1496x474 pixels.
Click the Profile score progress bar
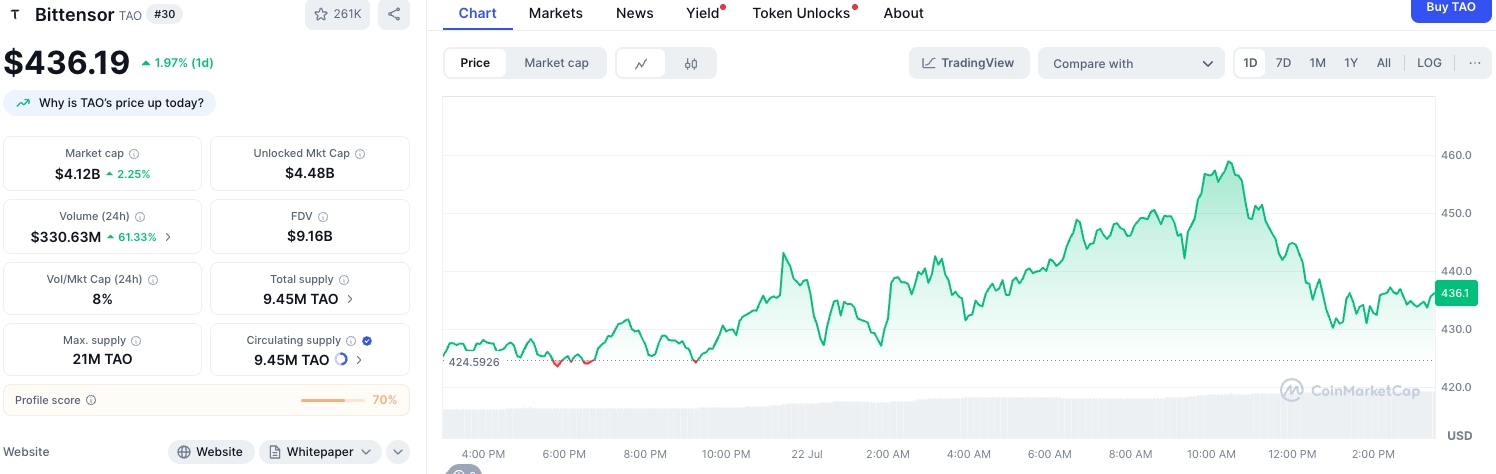pos(333,400)
